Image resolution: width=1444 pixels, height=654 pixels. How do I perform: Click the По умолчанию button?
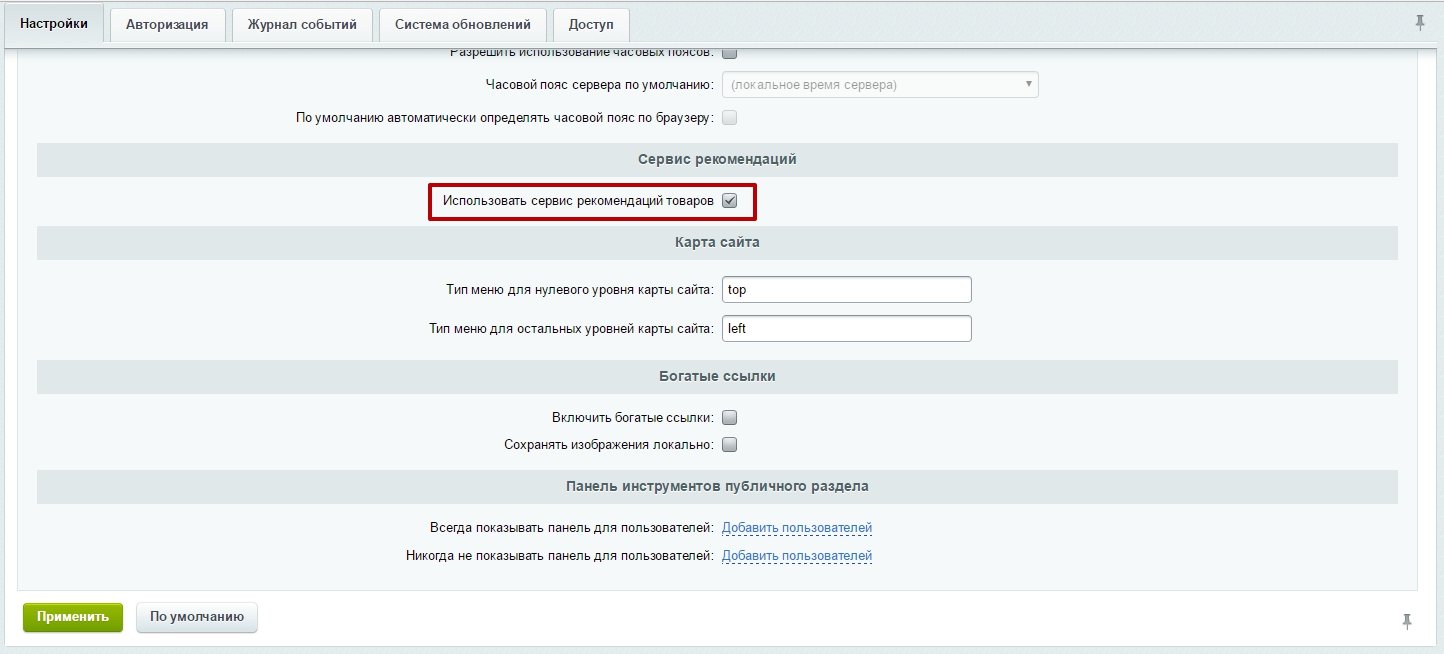tap(197, 617)
